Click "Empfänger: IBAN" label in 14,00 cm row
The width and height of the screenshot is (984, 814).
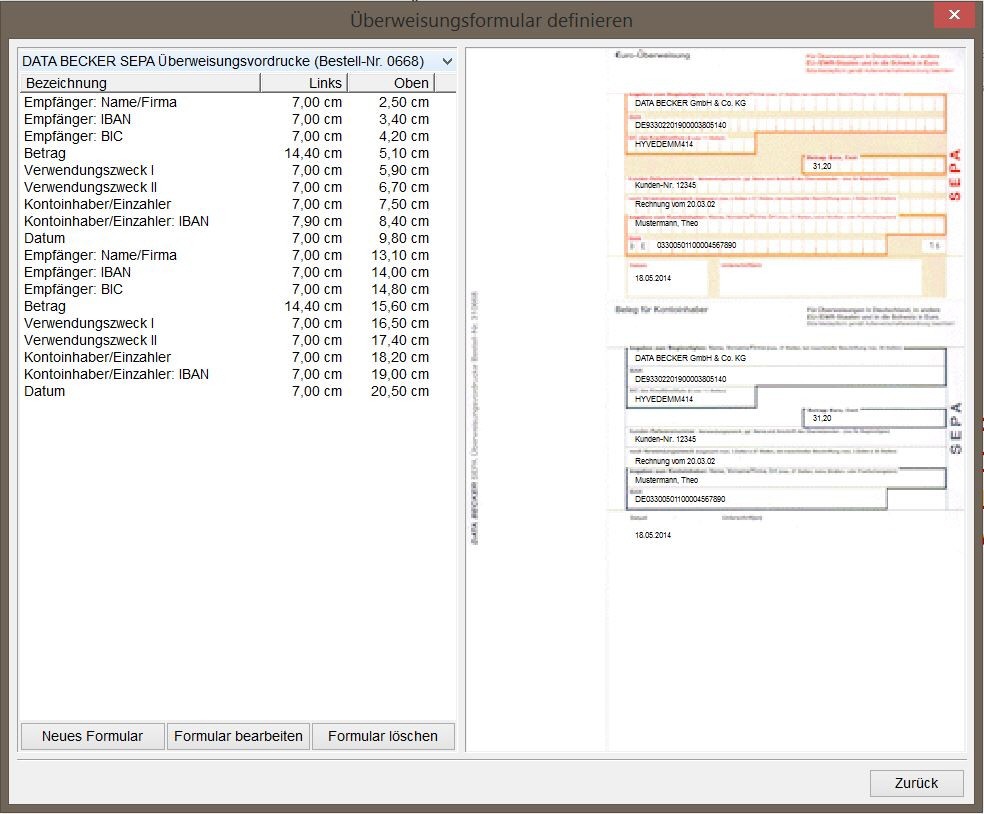pos(77,272)
